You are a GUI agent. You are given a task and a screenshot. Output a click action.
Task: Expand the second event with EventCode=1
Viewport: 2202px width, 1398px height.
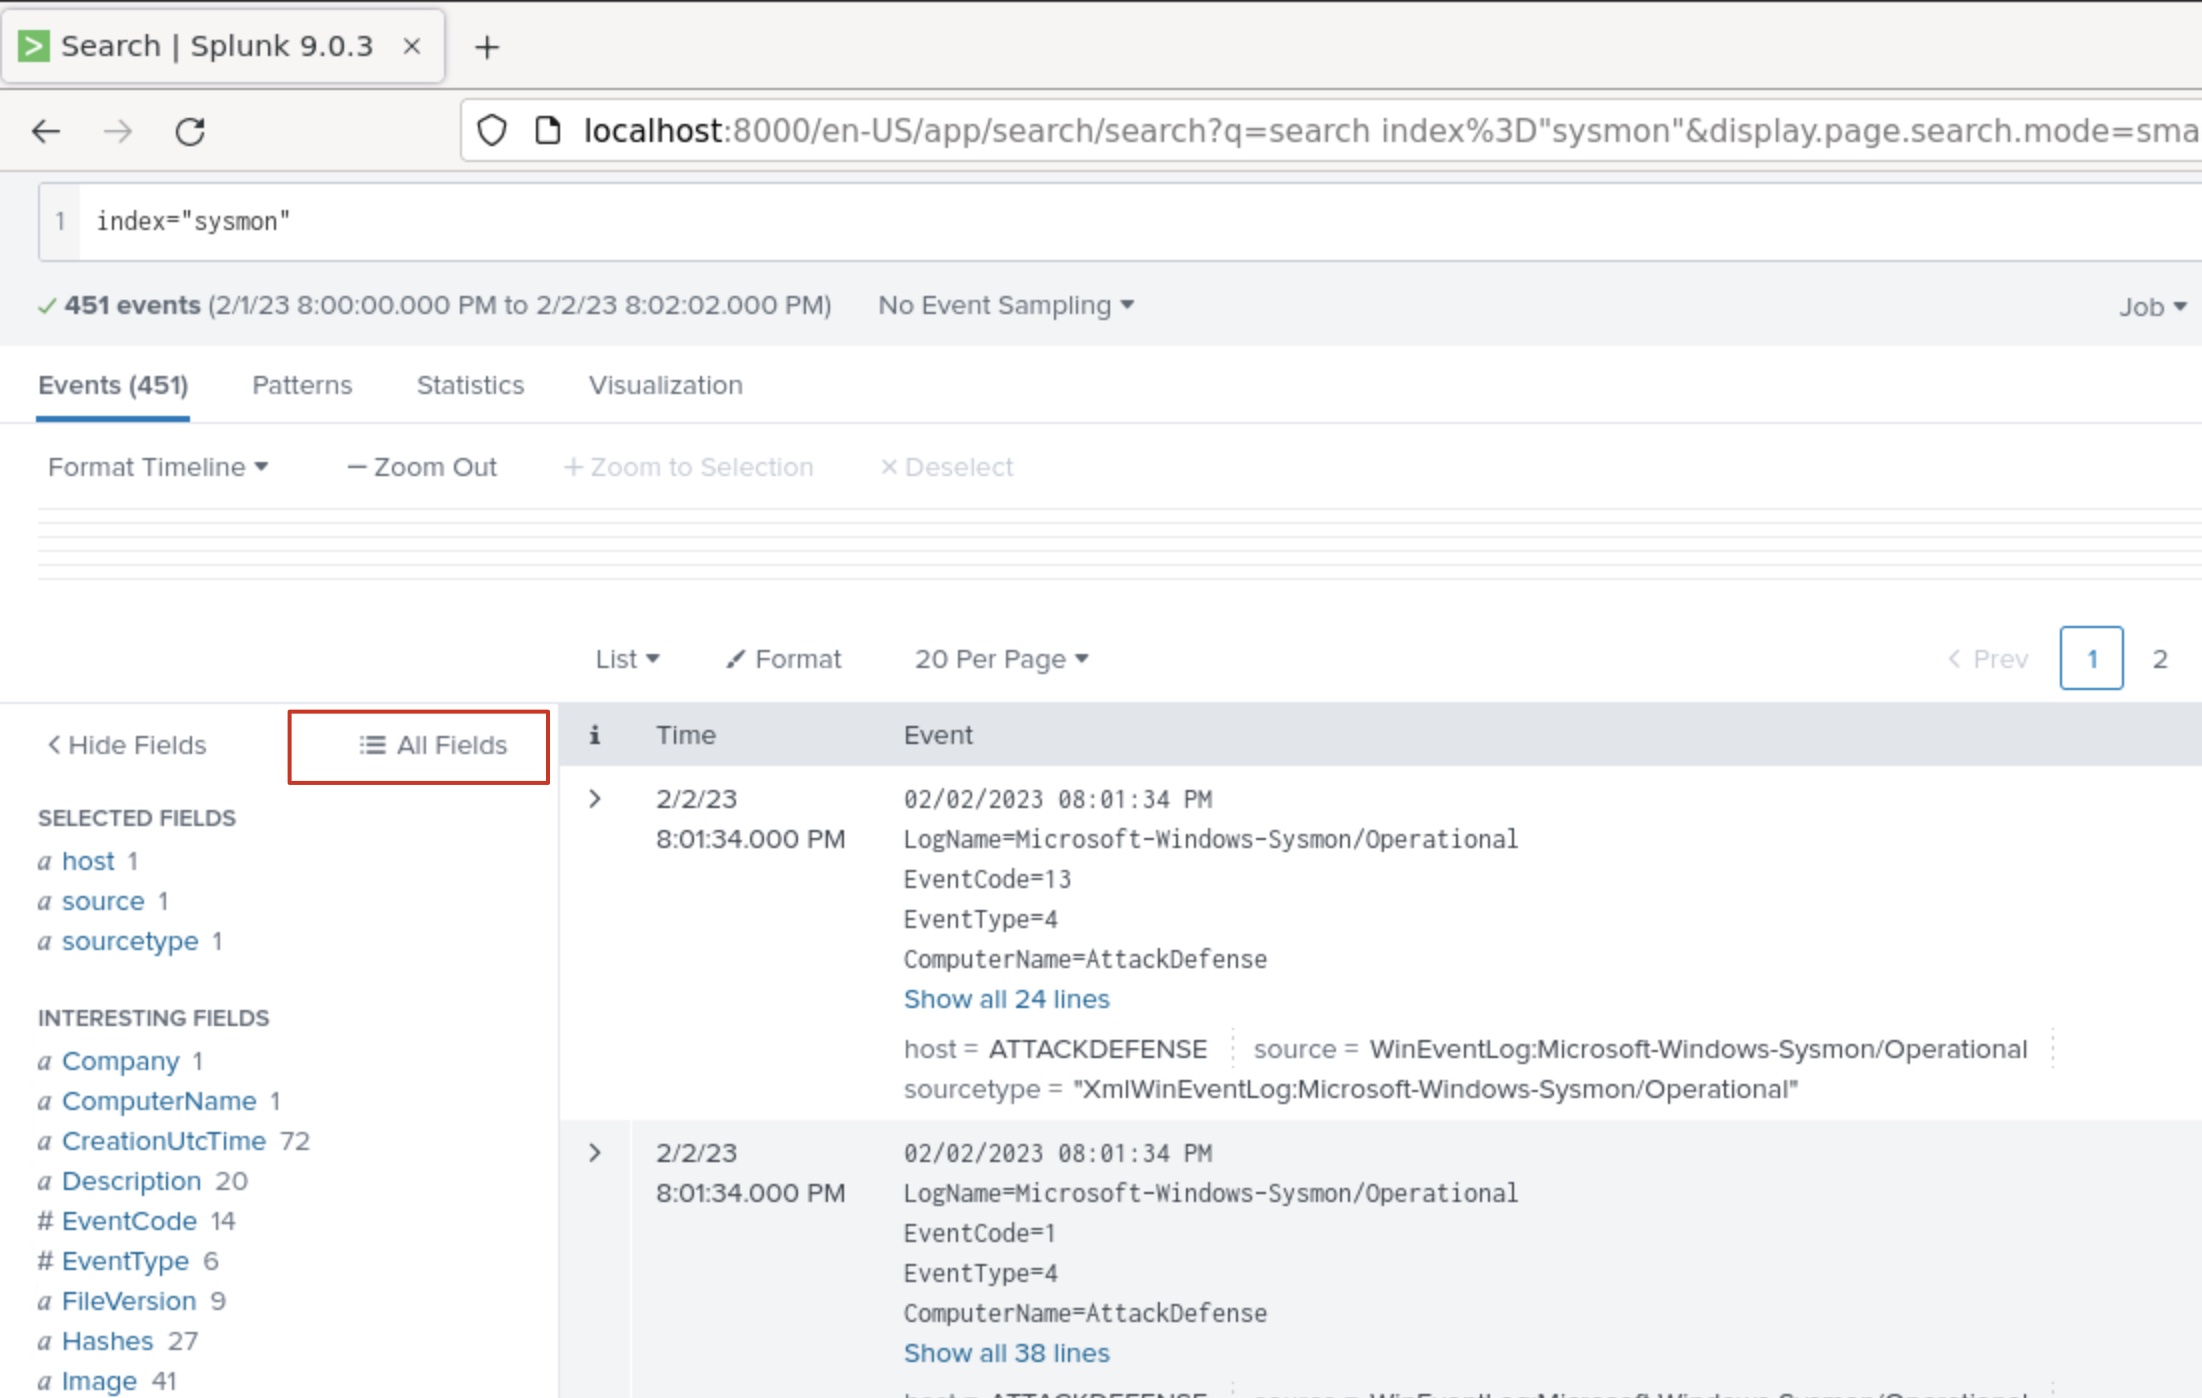tap(595, 1153)
